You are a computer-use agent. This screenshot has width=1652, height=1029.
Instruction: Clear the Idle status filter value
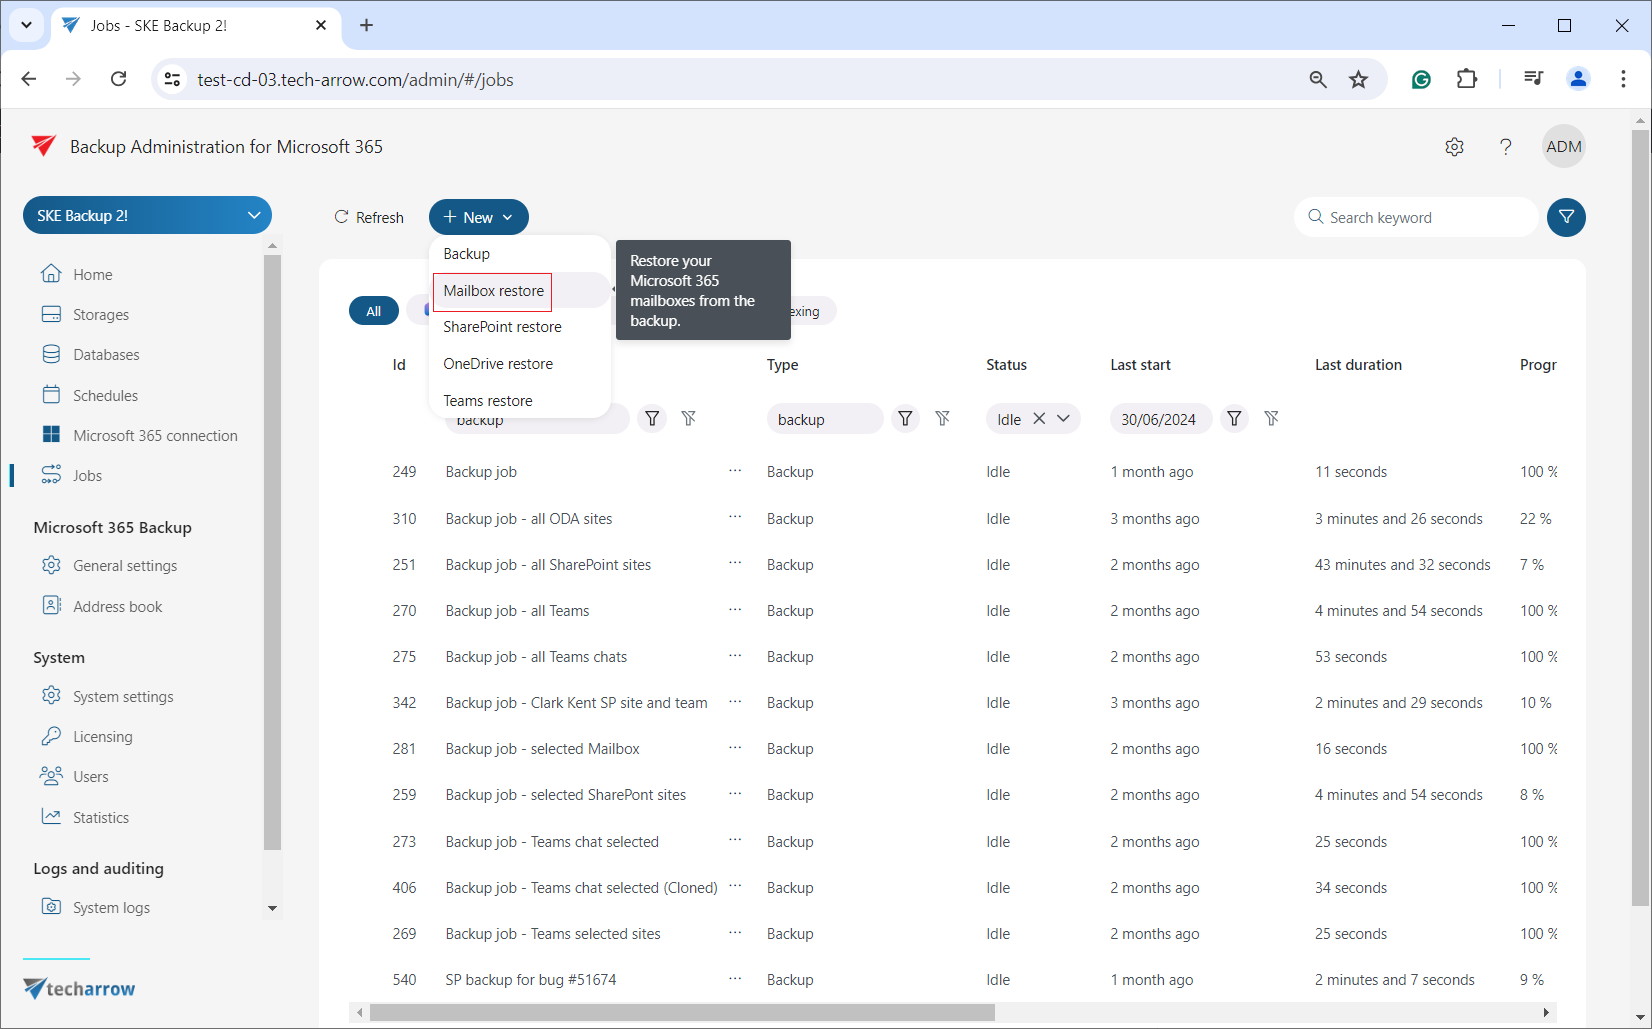click(x=1039, y=419)
